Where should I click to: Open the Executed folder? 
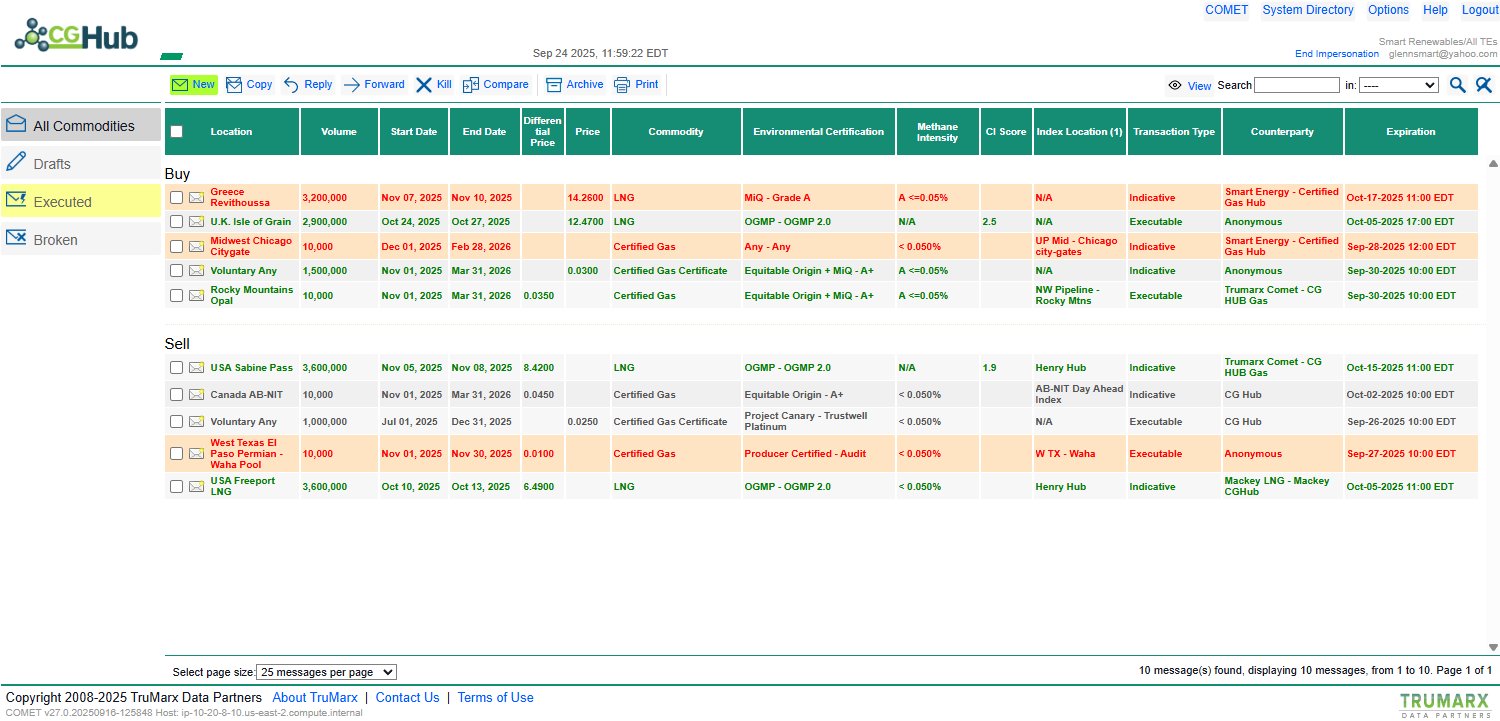click(x=81, y=201)
